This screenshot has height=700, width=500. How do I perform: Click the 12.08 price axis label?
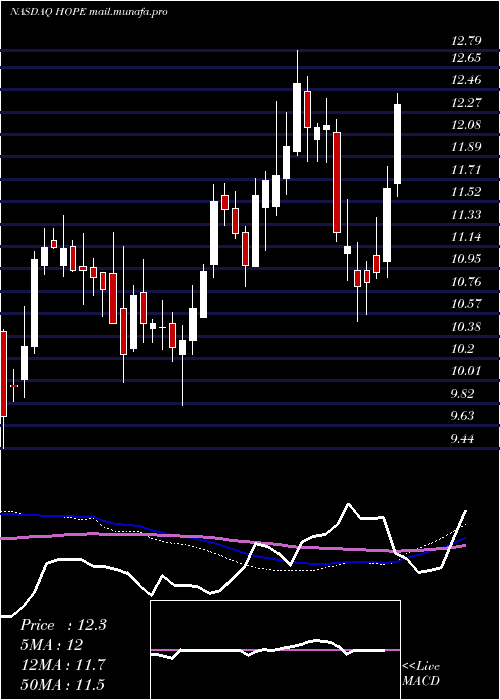pos(466,125)
